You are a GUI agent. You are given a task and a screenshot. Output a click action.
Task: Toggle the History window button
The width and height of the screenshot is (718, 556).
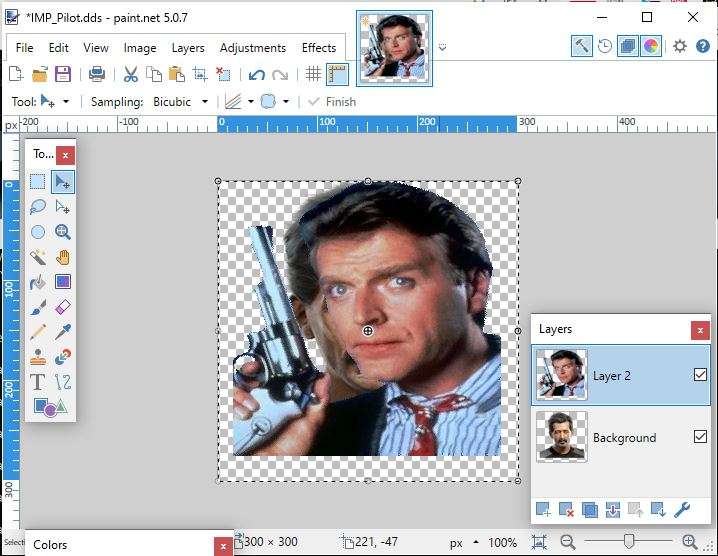(605, 46)
